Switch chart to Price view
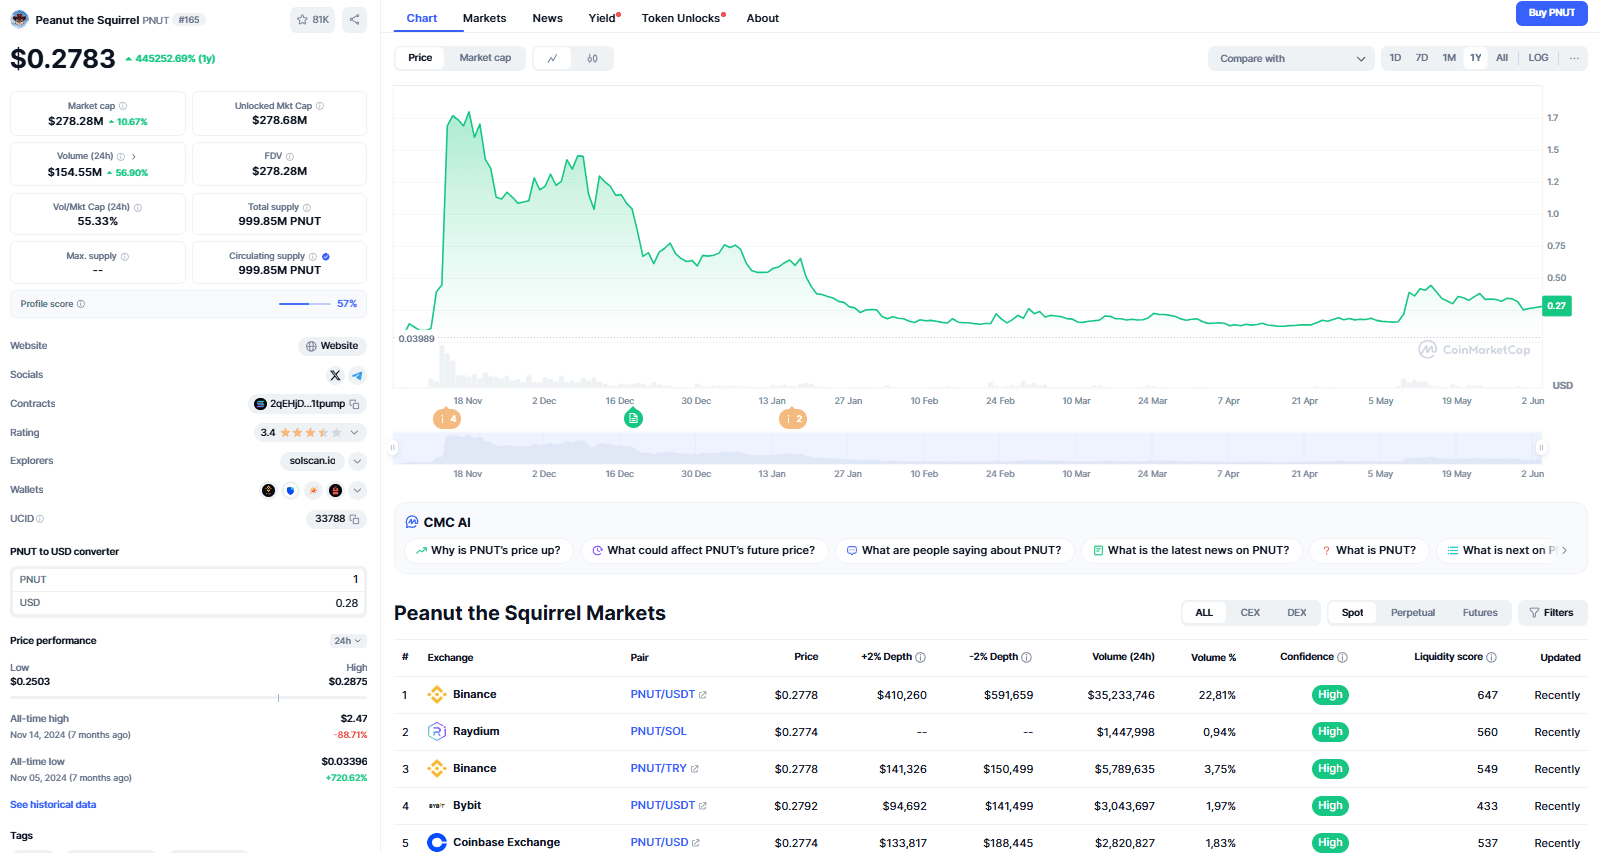The width and height of the screenshot is (1600, 853). (420, 58)
